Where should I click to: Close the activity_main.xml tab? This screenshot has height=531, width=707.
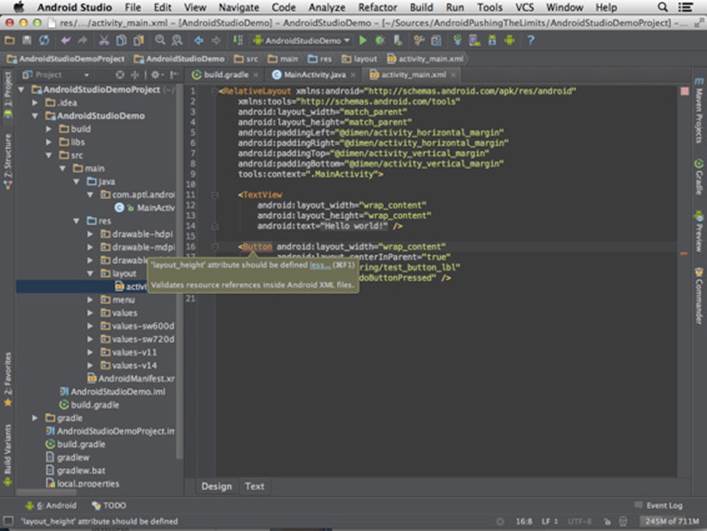(x=453, y=75)
